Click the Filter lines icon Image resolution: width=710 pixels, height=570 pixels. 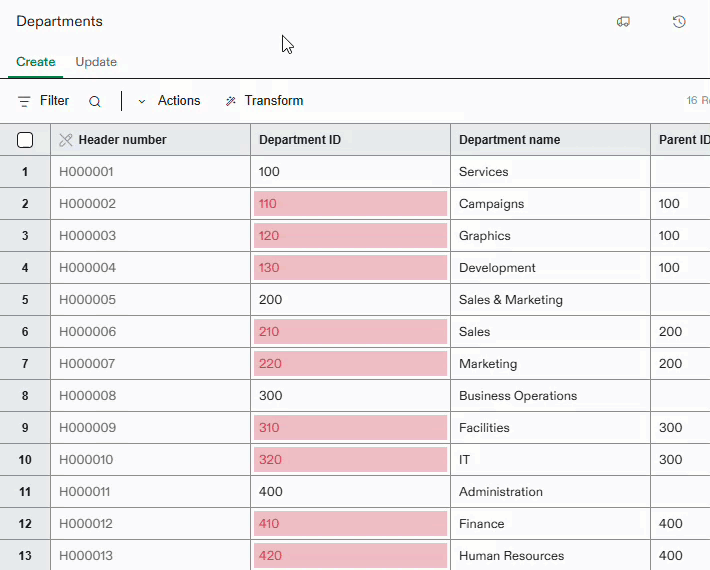point(24,101)
